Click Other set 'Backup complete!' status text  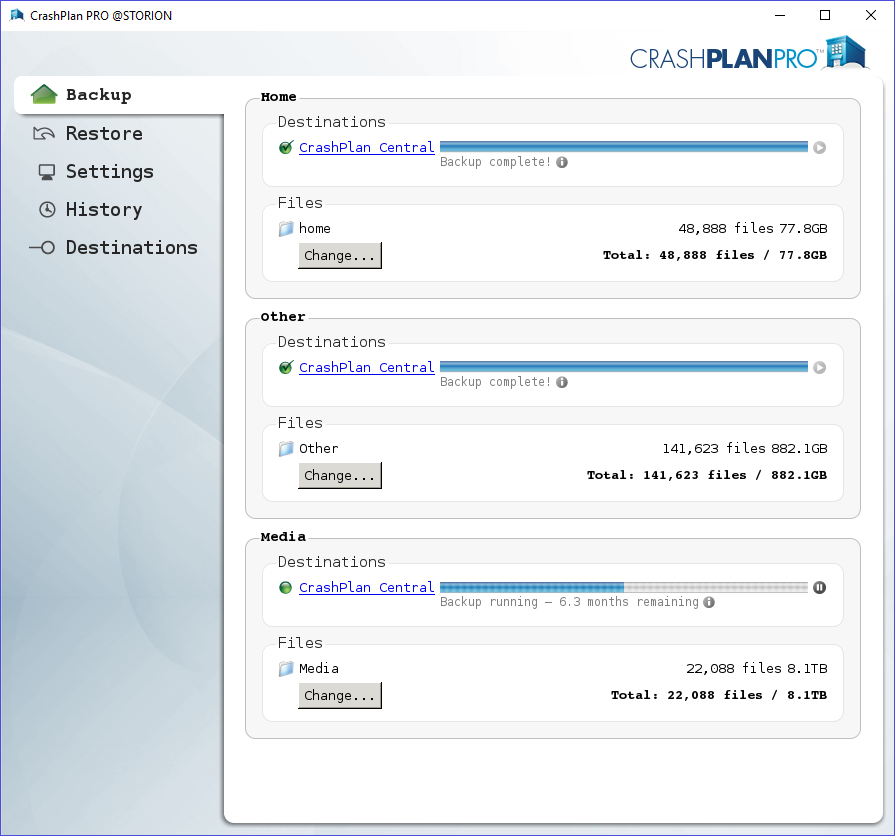click(x=495, y=382)
